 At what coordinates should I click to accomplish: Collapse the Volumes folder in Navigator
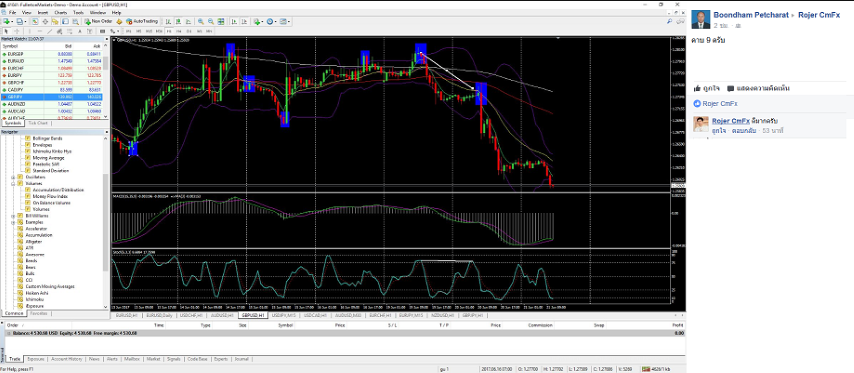[x=13, y=184]
